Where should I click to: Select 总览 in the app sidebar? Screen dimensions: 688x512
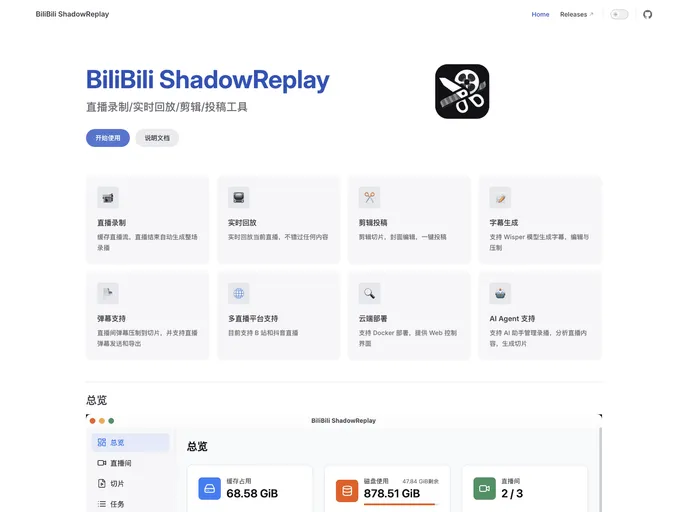[130, 442]
